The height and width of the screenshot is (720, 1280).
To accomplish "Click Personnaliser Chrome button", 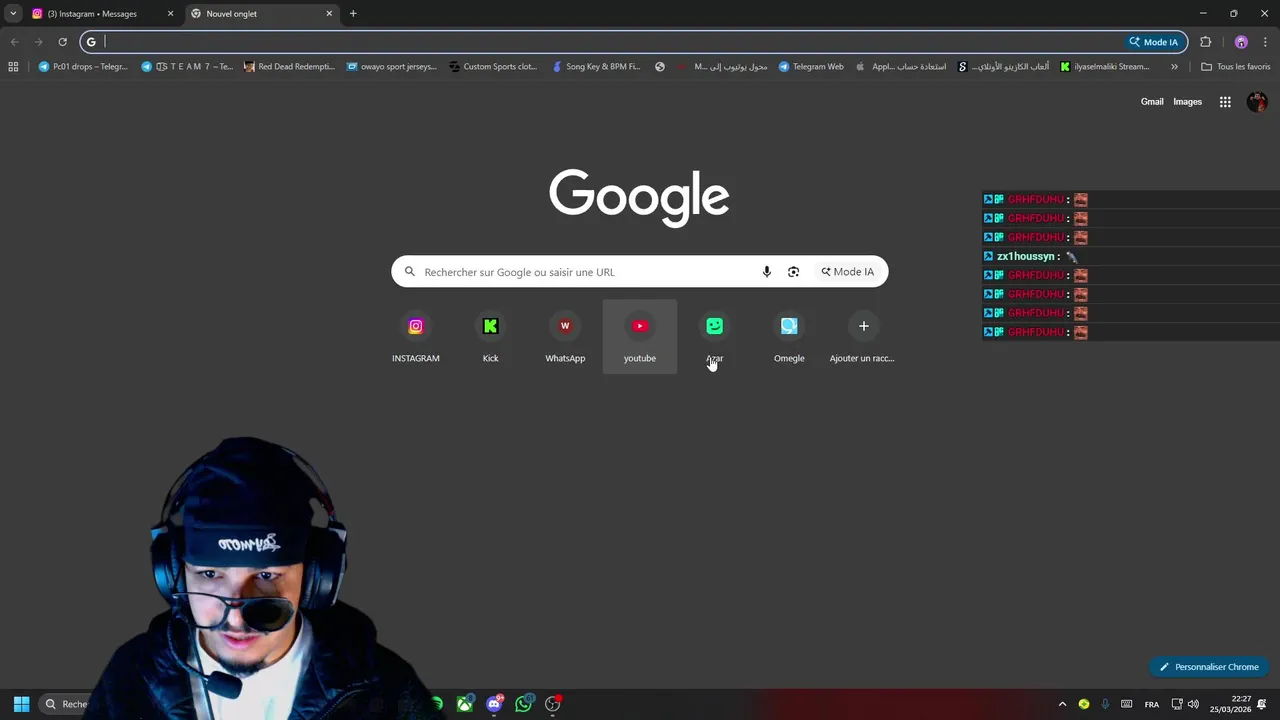I will (x=1209, y=667).
